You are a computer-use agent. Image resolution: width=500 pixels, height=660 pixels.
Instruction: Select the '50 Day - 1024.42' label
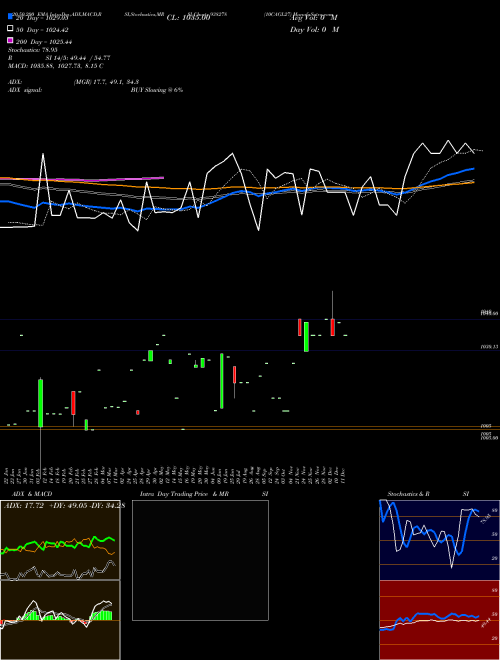42,30
